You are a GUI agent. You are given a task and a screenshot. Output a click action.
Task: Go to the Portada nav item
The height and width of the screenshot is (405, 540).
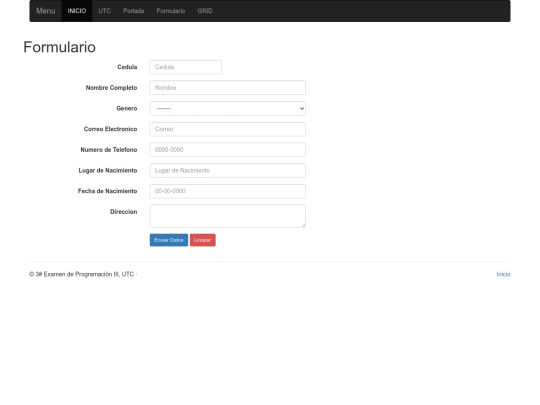134,11
